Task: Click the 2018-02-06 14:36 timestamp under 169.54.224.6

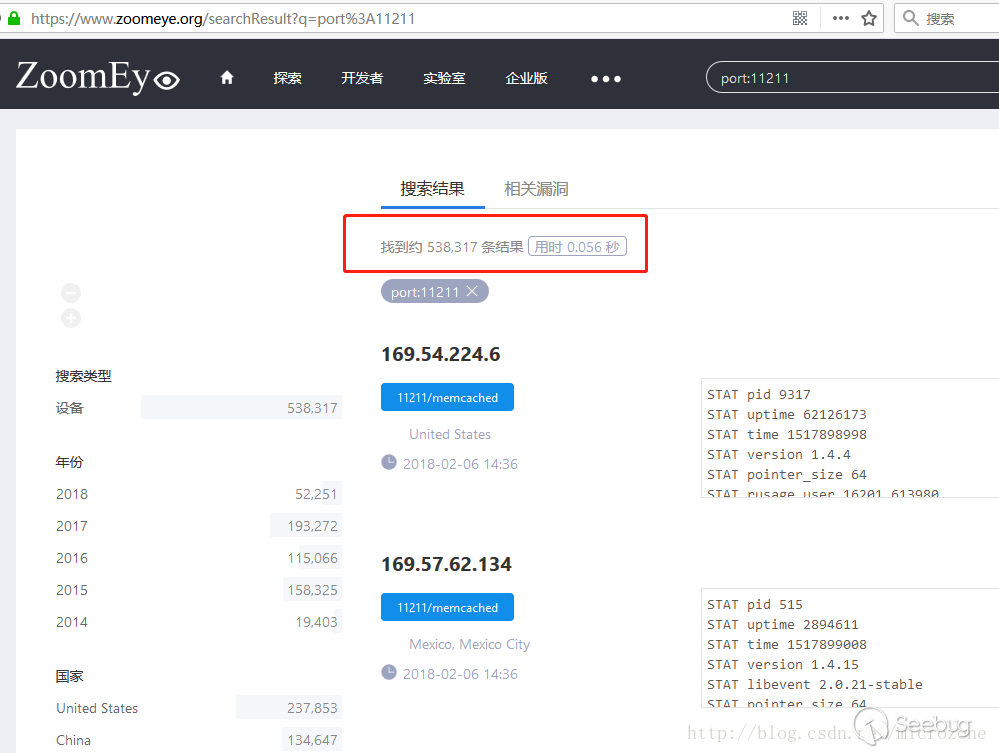Action: [460, 464]
